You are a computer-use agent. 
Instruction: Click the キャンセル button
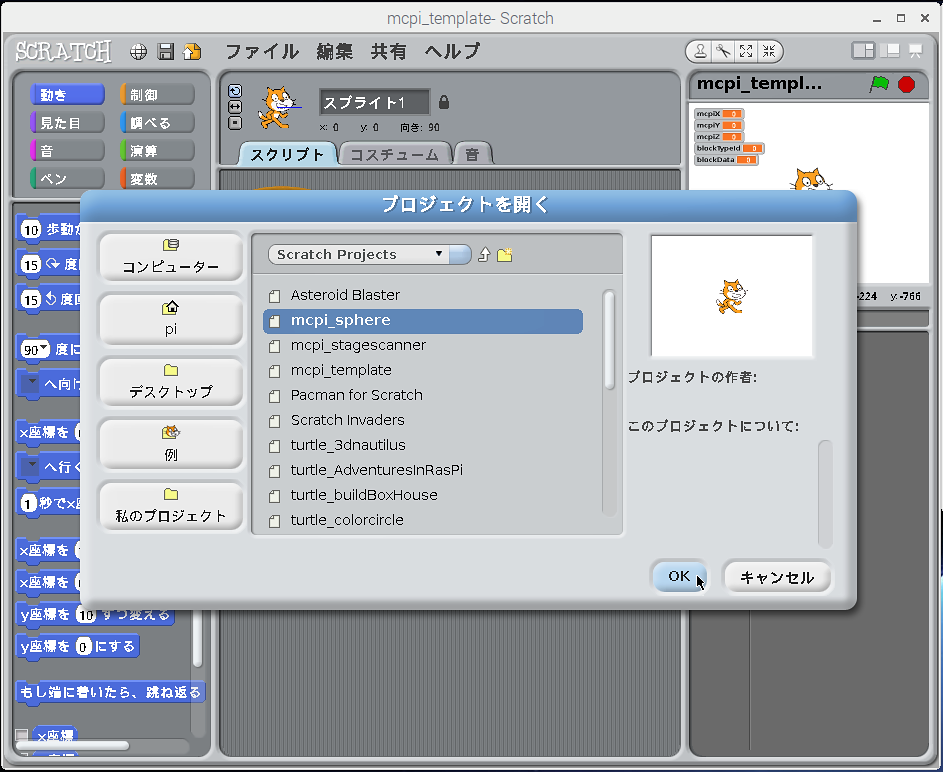(x=777, y=577)
